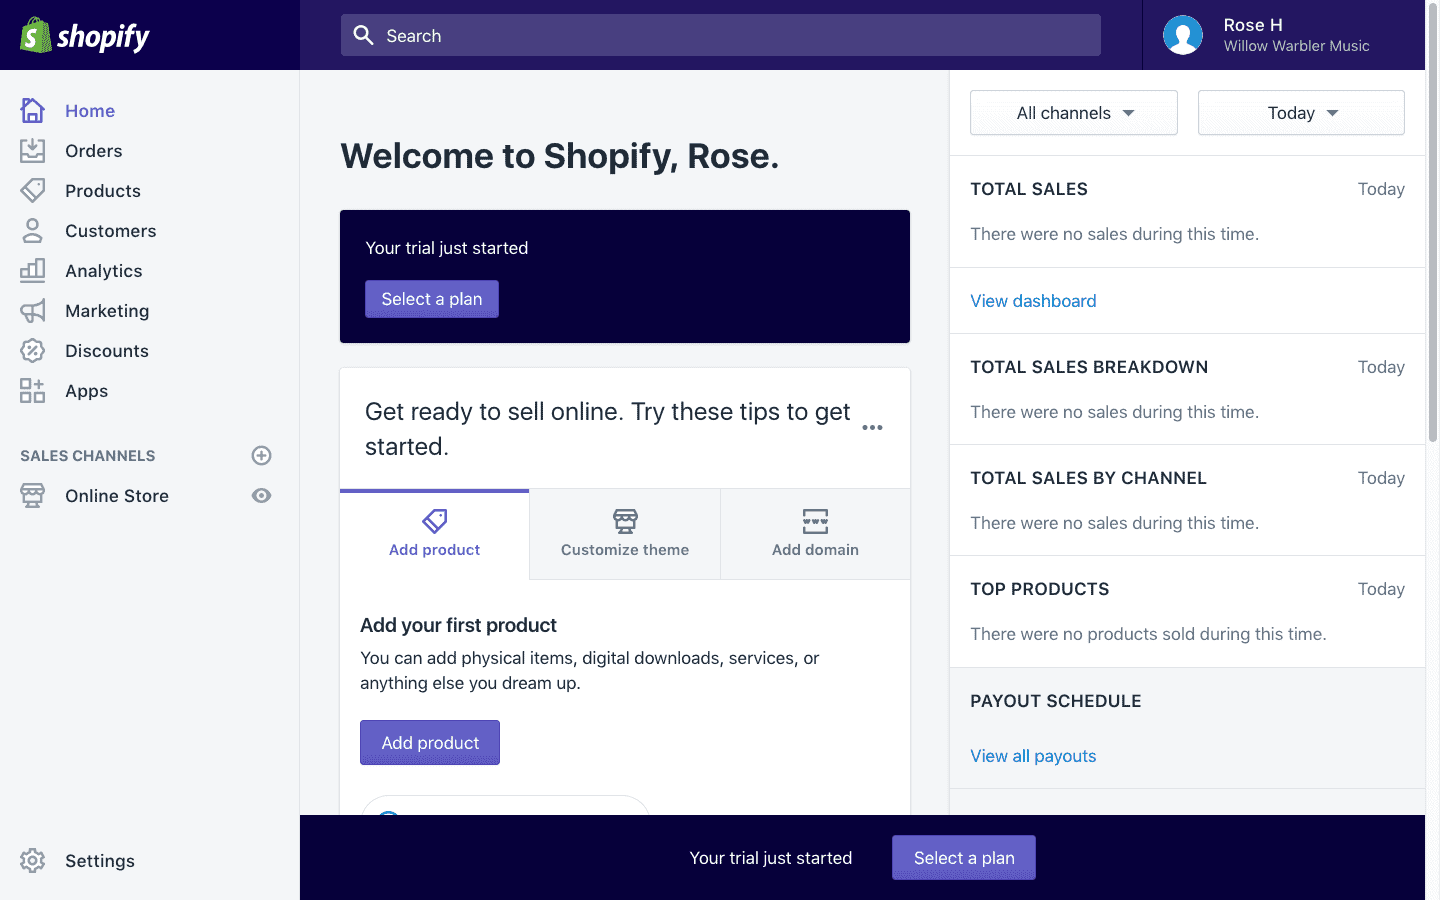Click Select a plan in the bottom banner
The image size is (1440, 900).
pyautogui.click(x=964, y=858)
